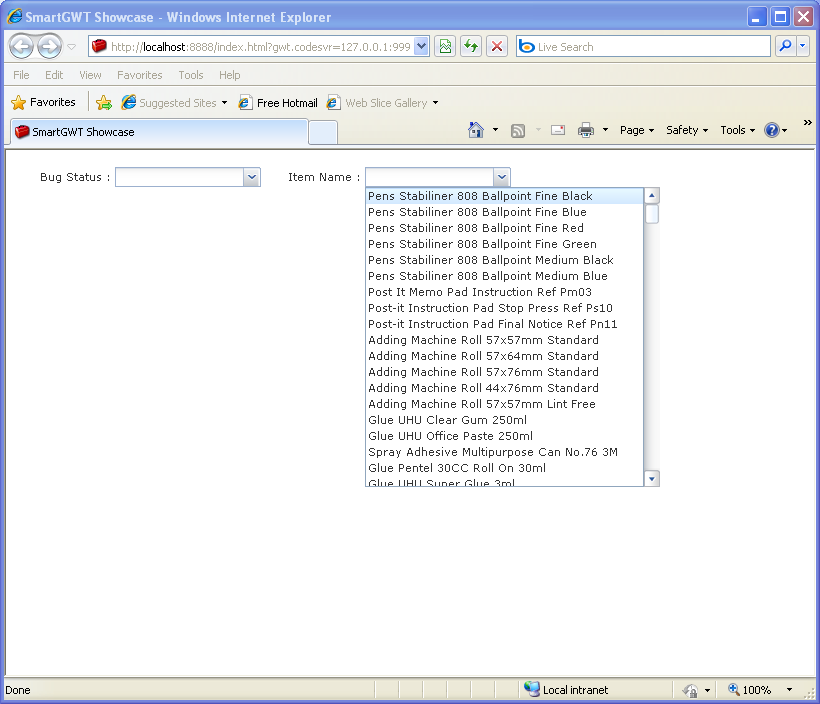Click the blue Help question mark icon
Image resolution: width=820 pixels, height=704 pixels.
772,130
